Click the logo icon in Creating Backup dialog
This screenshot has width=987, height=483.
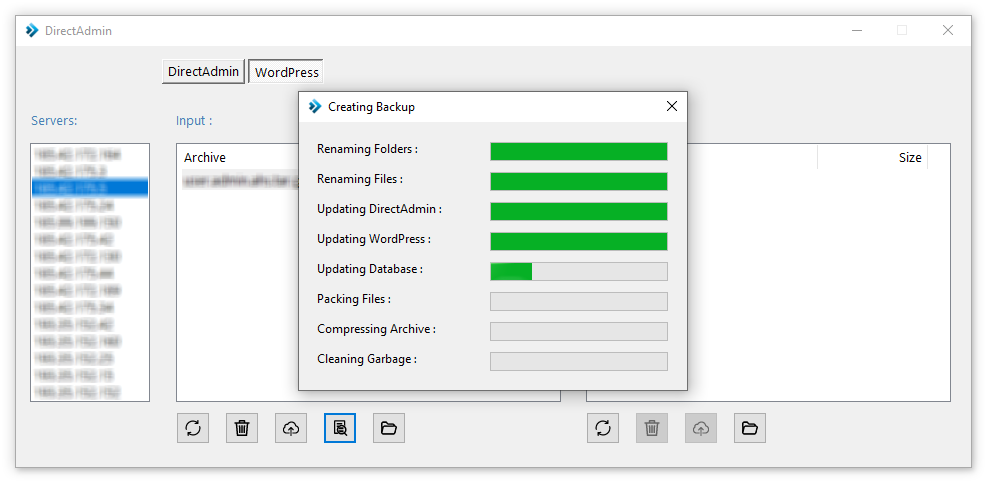point(315,106)
